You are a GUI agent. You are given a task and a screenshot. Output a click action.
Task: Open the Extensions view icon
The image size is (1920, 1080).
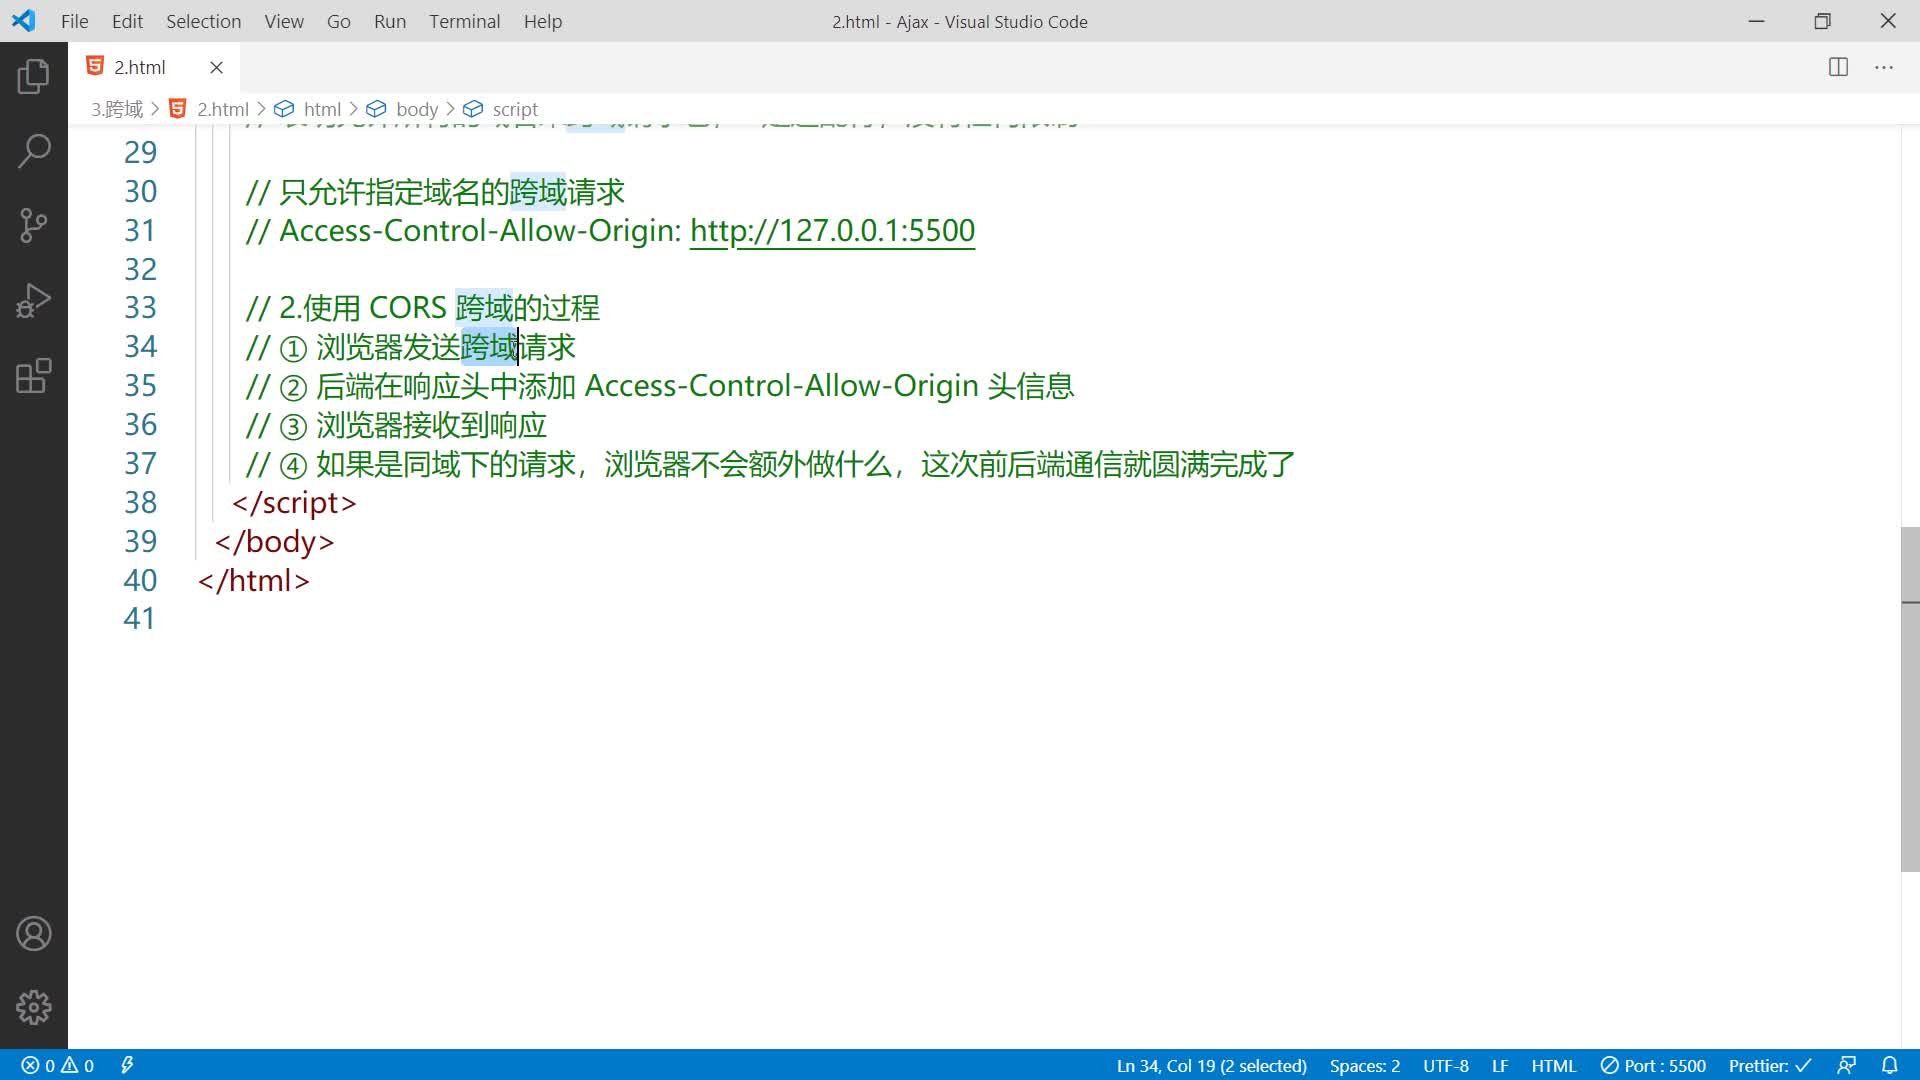pos(33,376)
